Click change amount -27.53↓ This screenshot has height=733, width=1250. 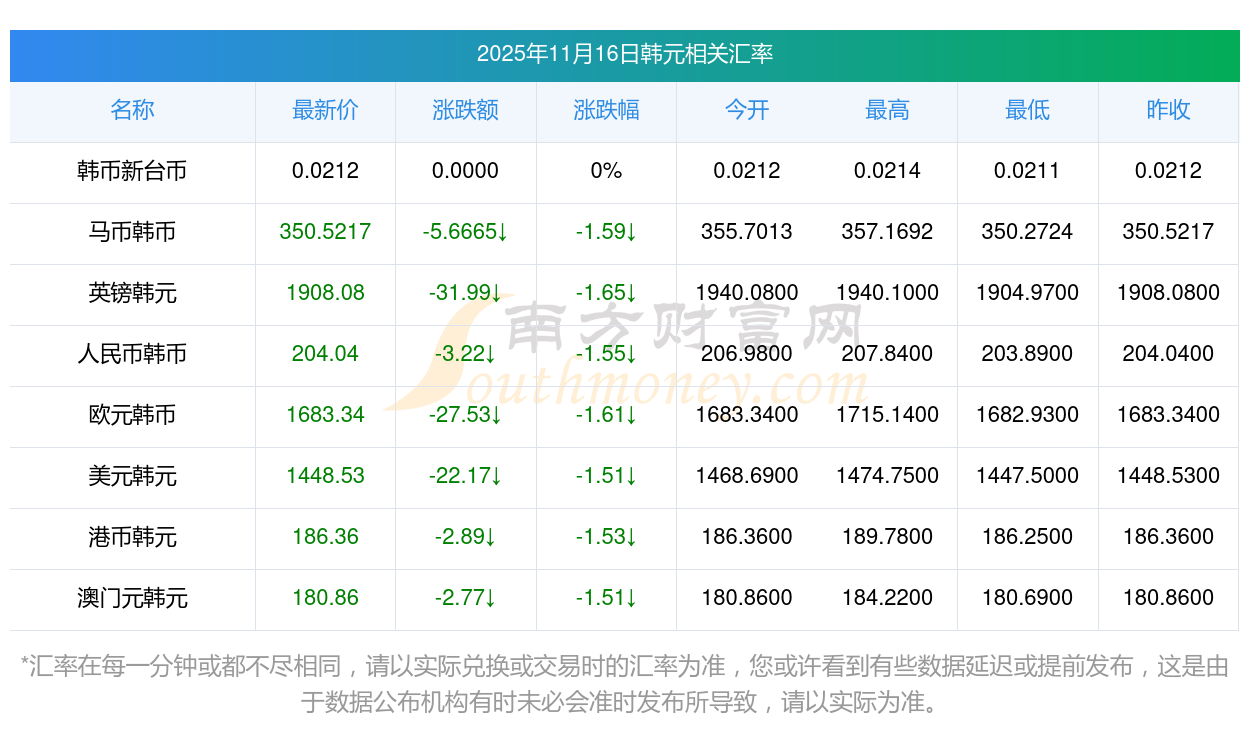(x=466, y=415)
